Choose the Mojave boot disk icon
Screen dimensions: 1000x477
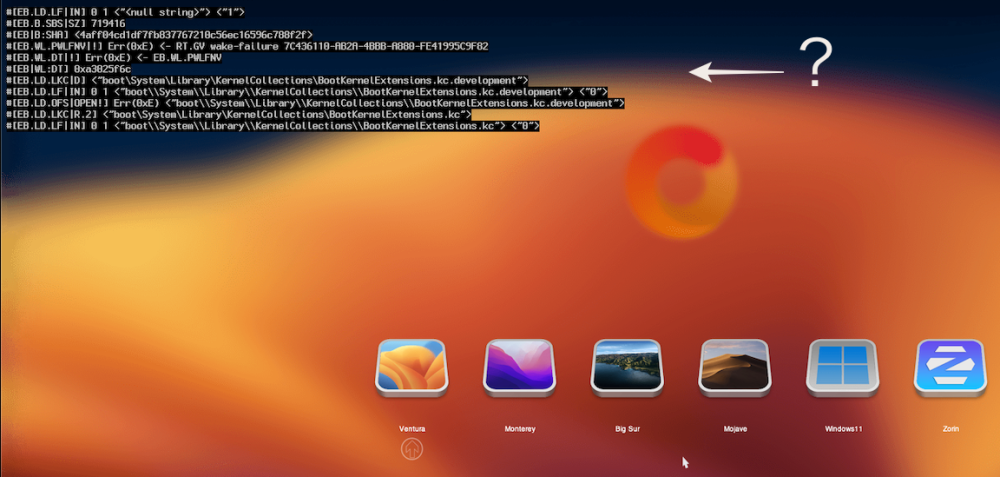(x=735, y=368)
